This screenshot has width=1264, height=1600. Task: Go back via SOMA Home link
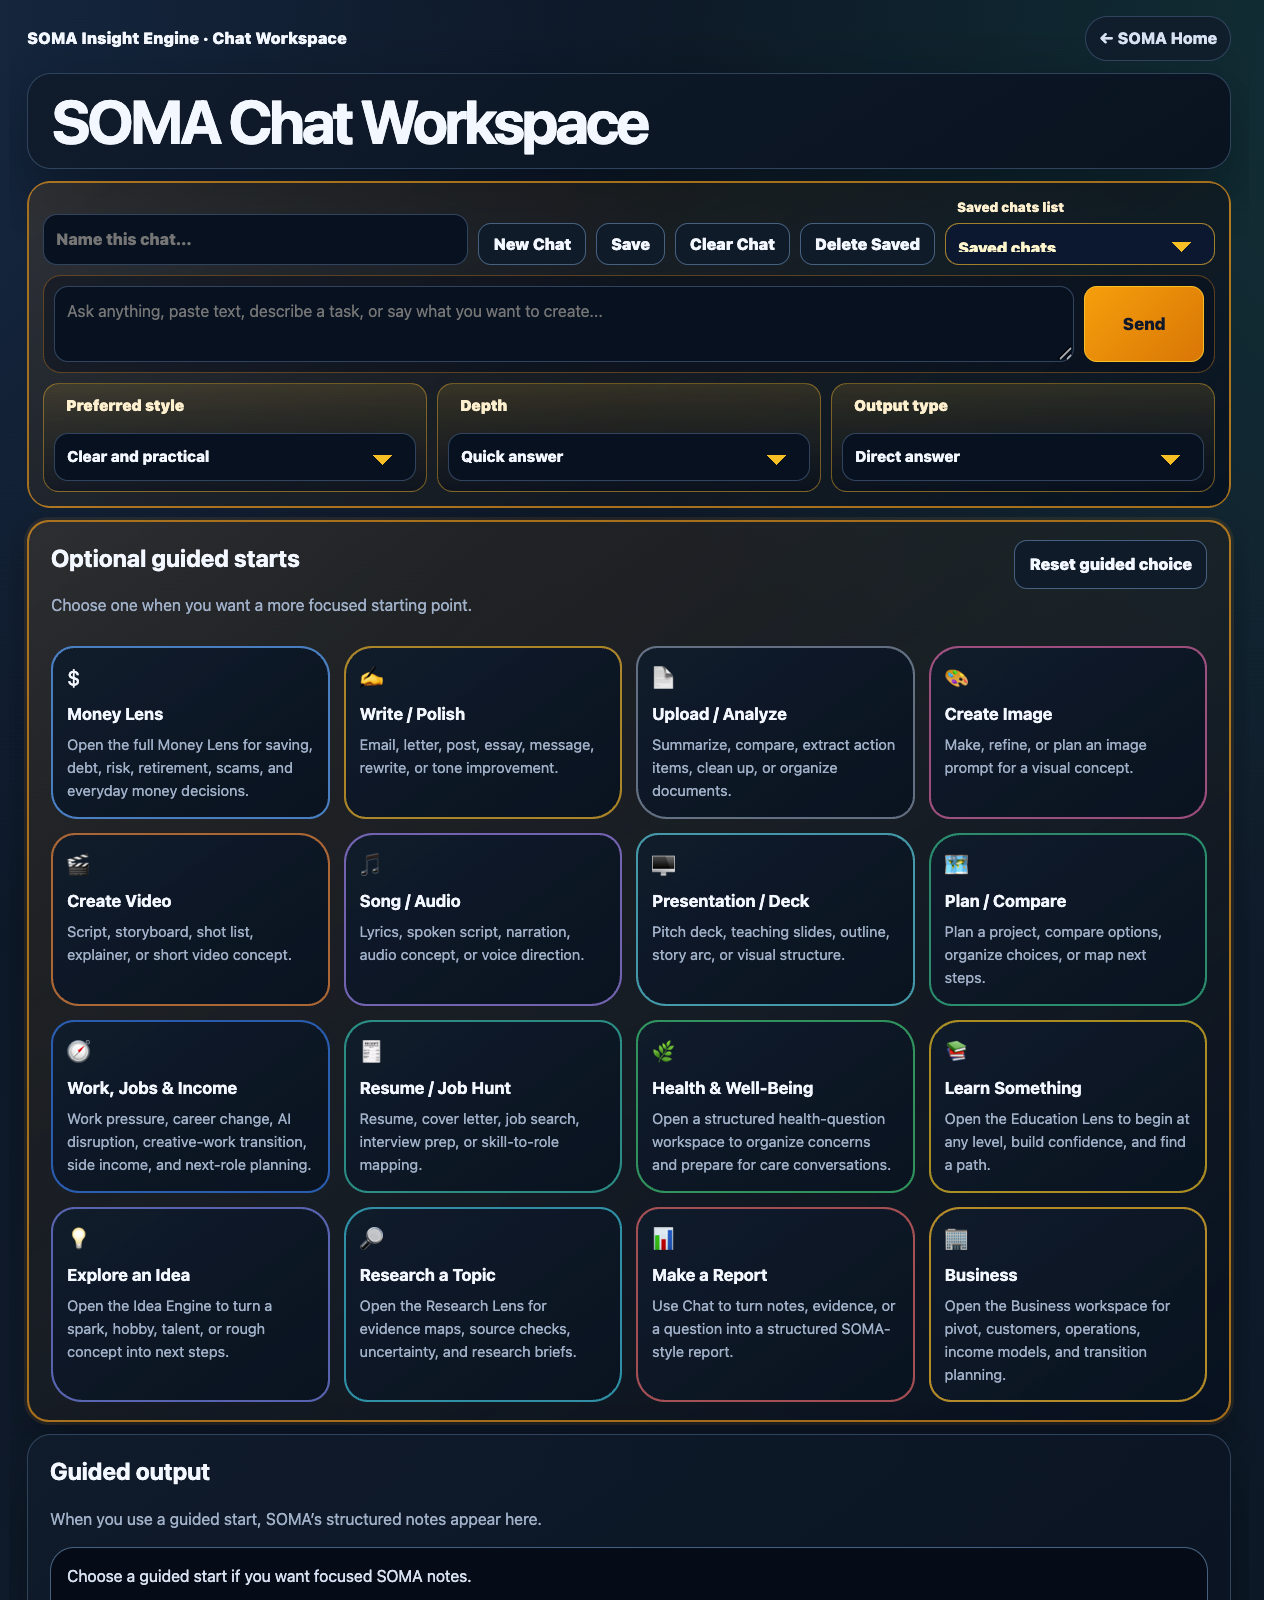coord(1157,38)
